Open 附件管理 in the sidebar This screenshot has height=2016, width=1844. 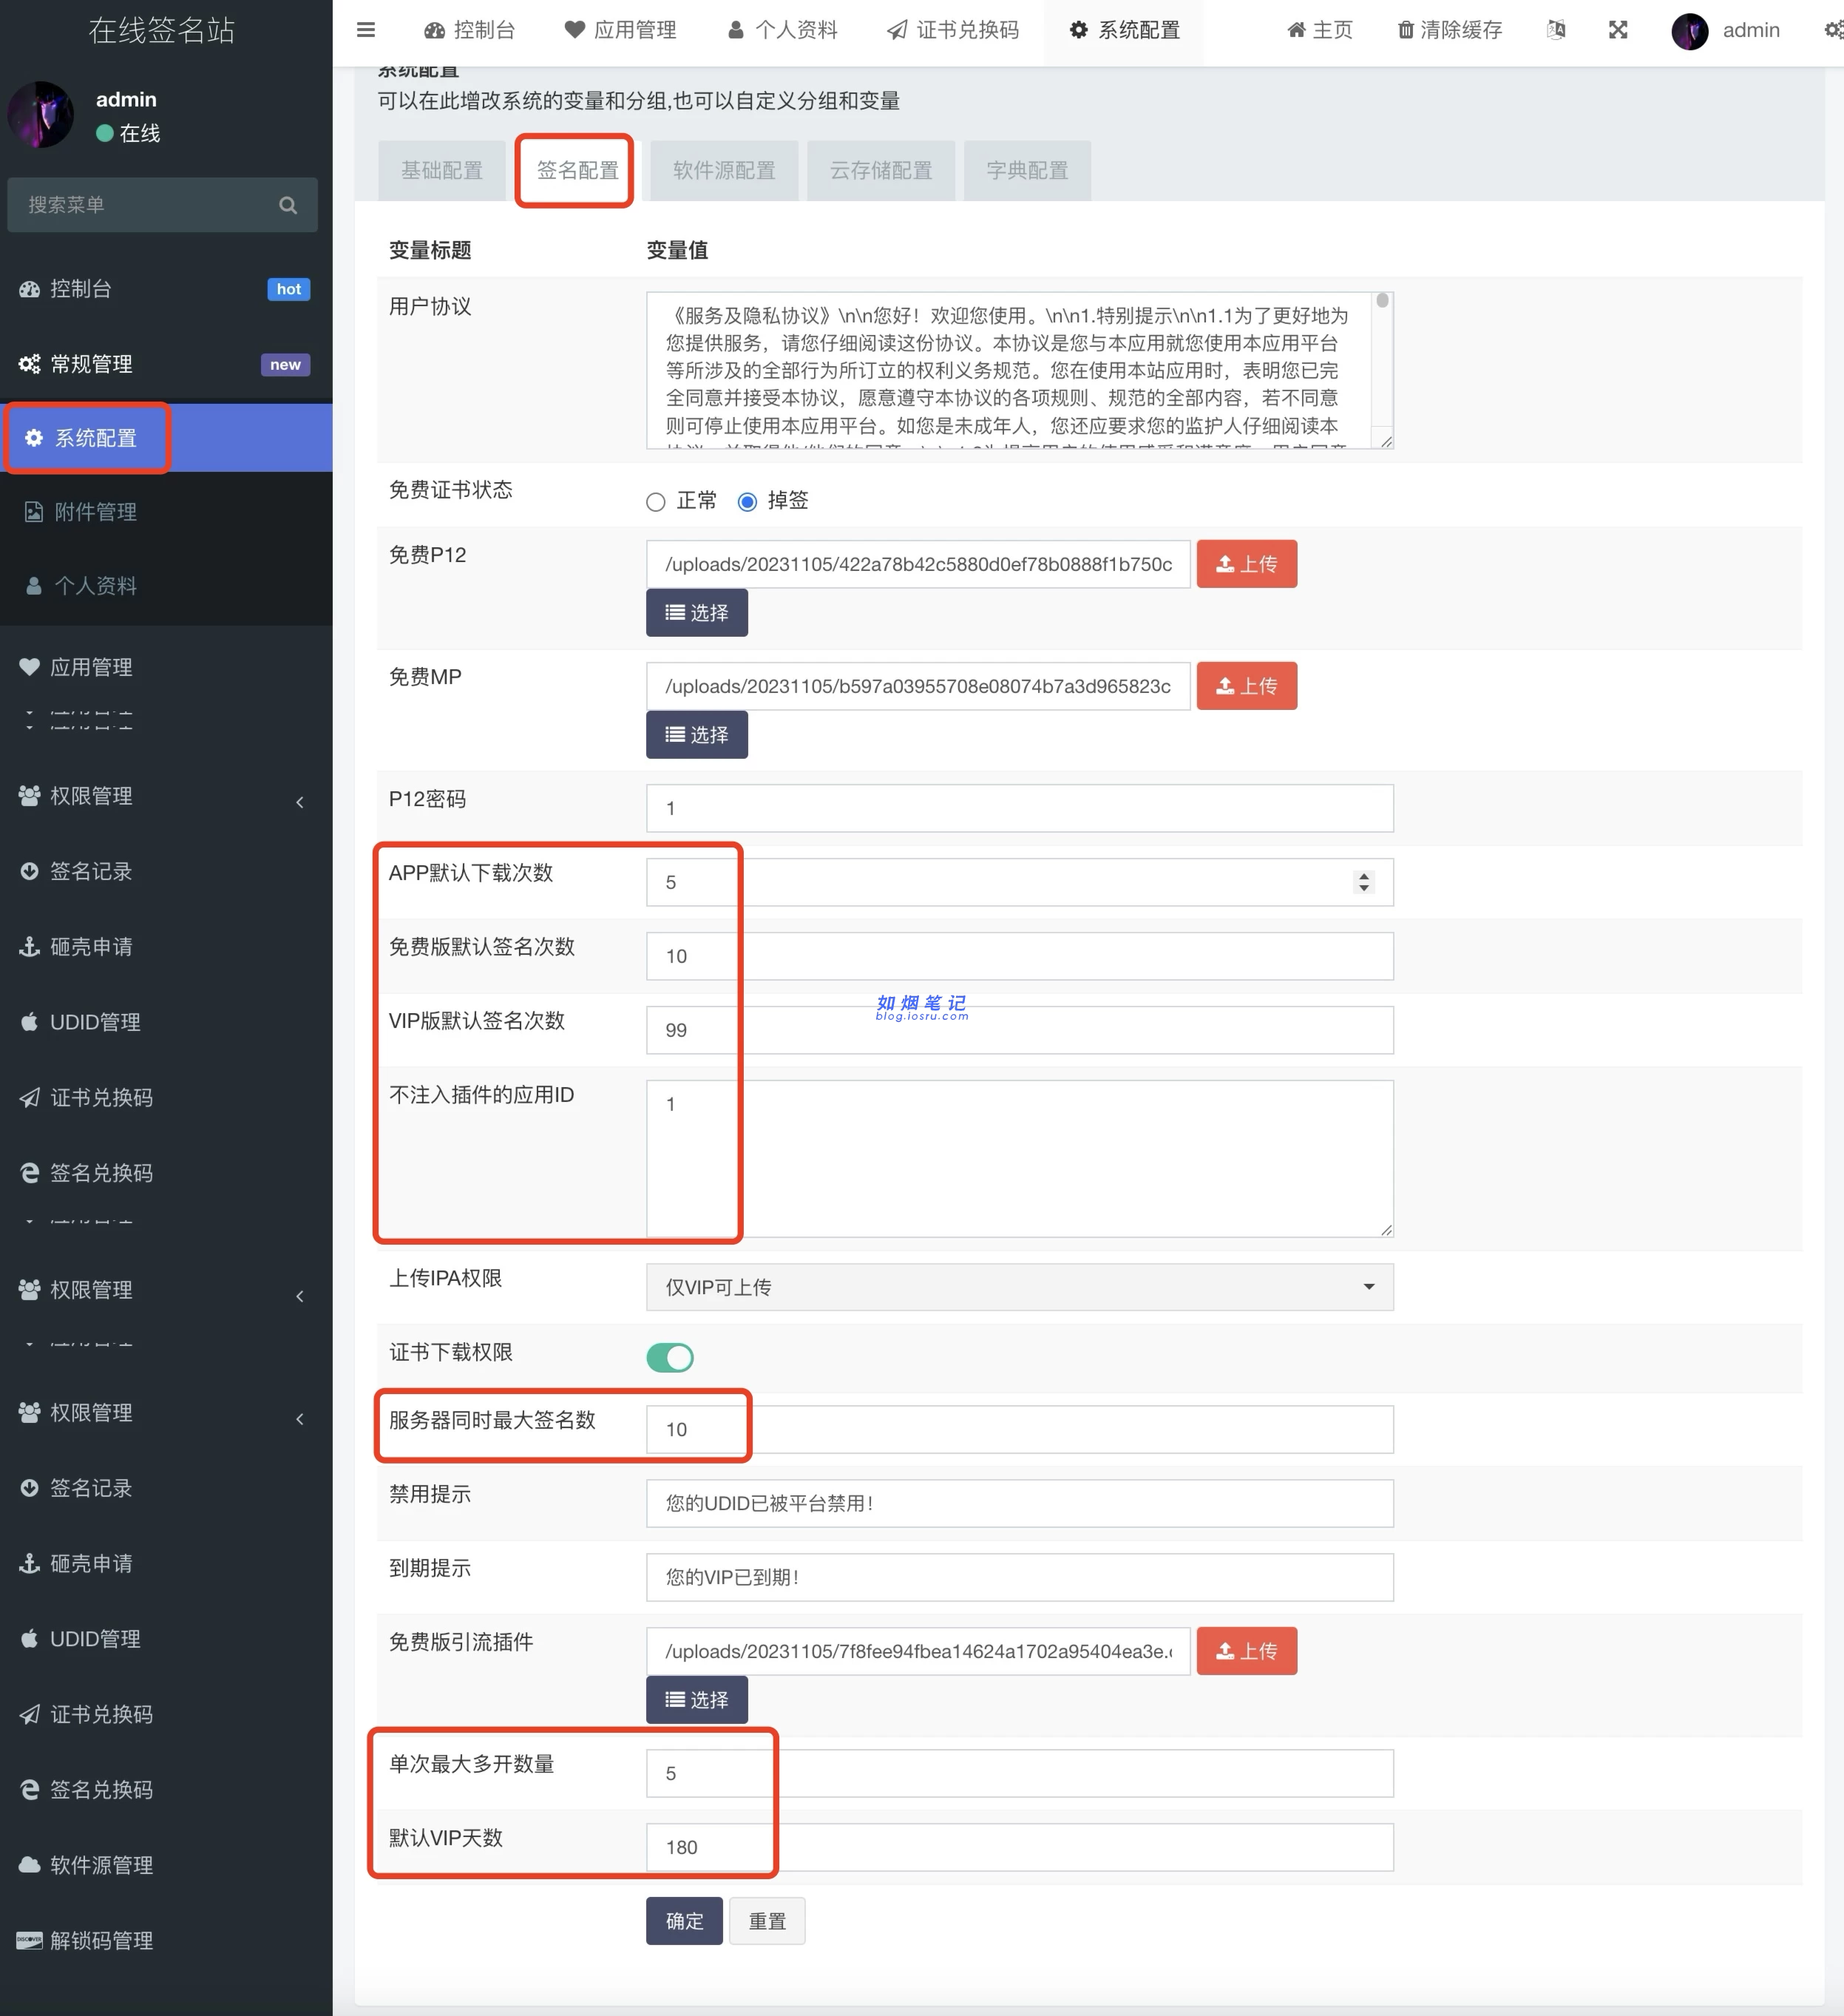[166, 512]
